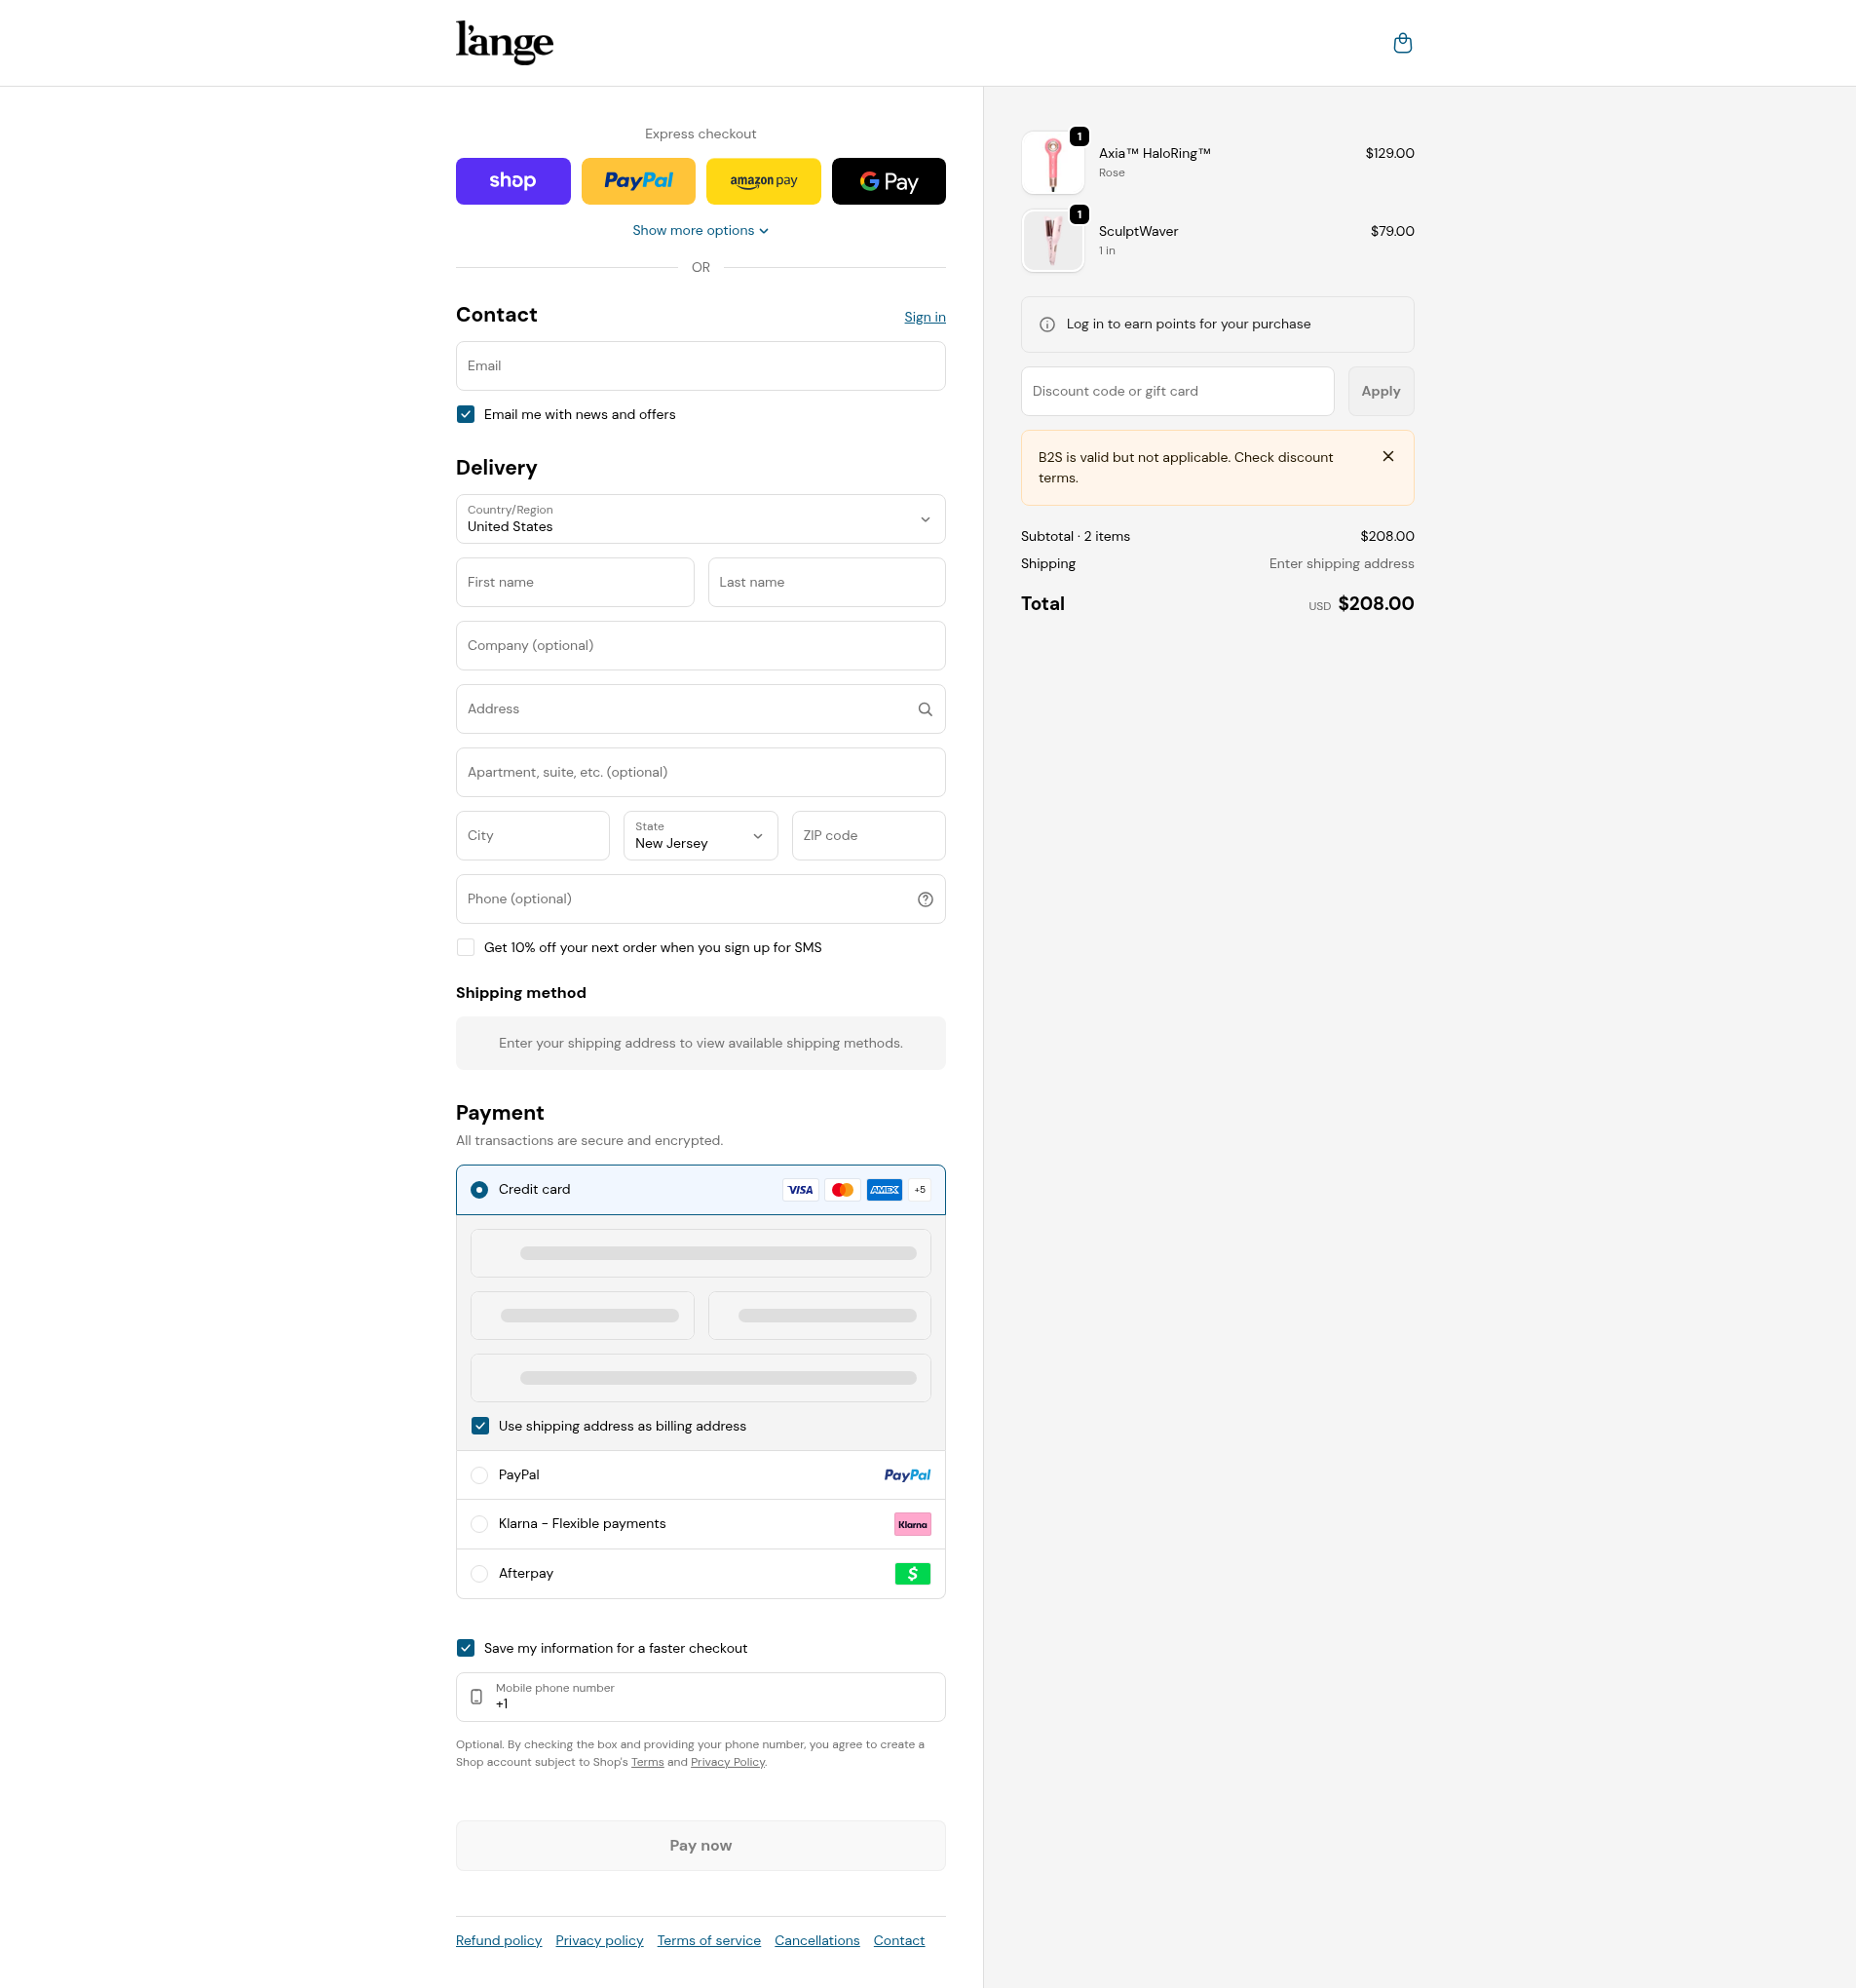The height and width of the screenshot is (1988, 1856).
Task: Click the info icon beside Log in message
Action: click(x=1047, y=324)
